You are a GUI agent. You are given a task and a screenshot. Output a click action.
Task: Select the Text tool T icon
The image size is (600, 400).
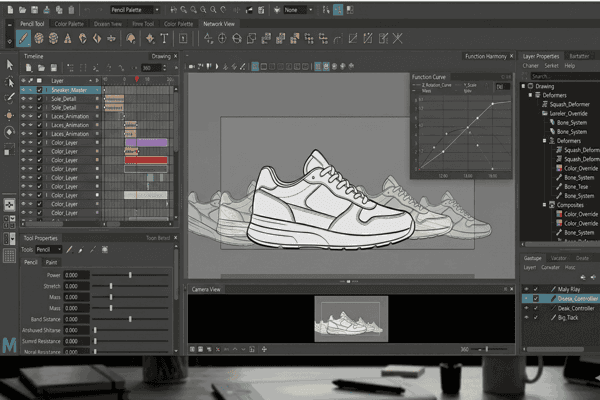point(164,38)
